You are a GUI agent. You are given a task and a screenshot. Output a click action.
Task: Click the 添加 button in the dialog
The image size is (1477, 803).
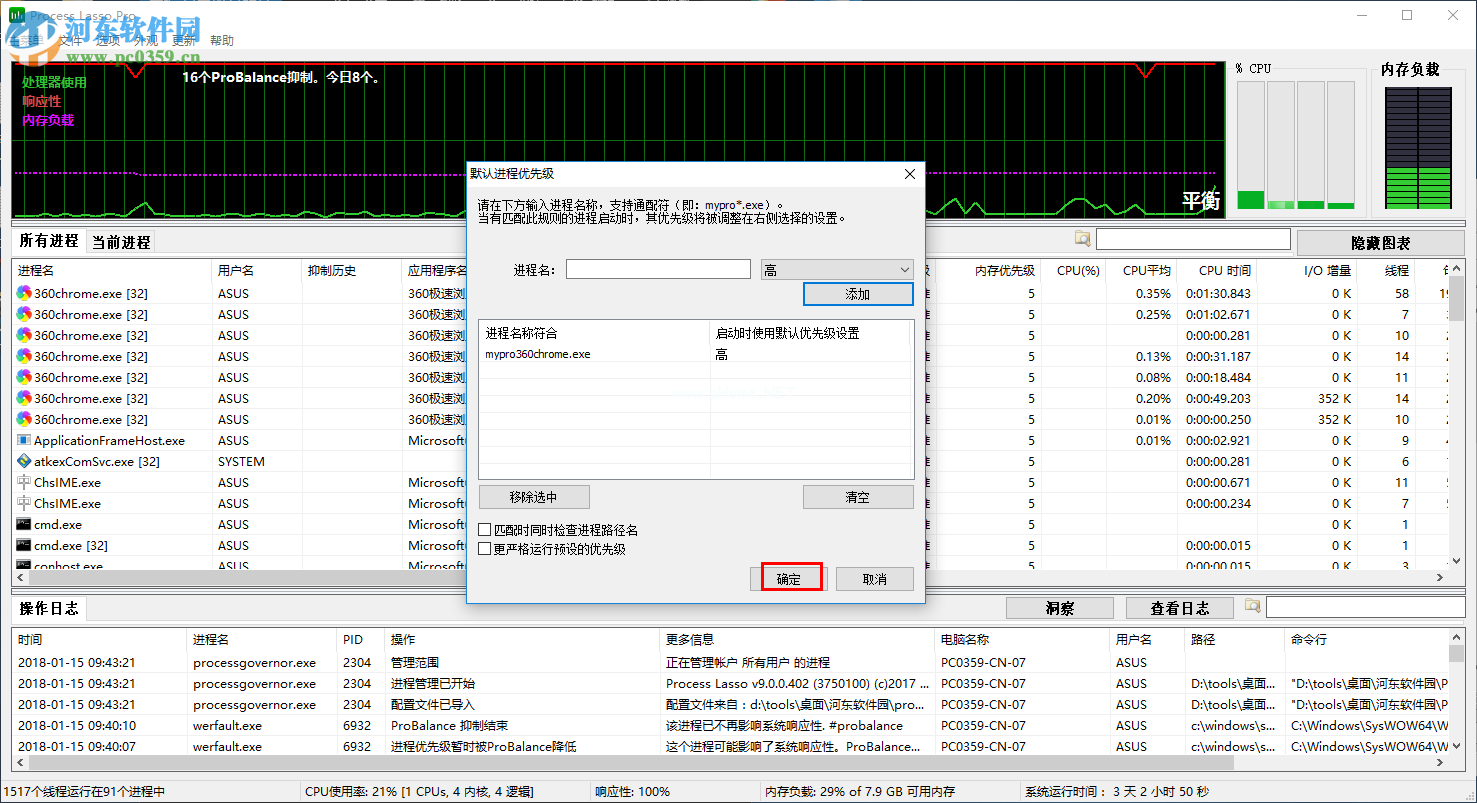[x=858, y=294]
